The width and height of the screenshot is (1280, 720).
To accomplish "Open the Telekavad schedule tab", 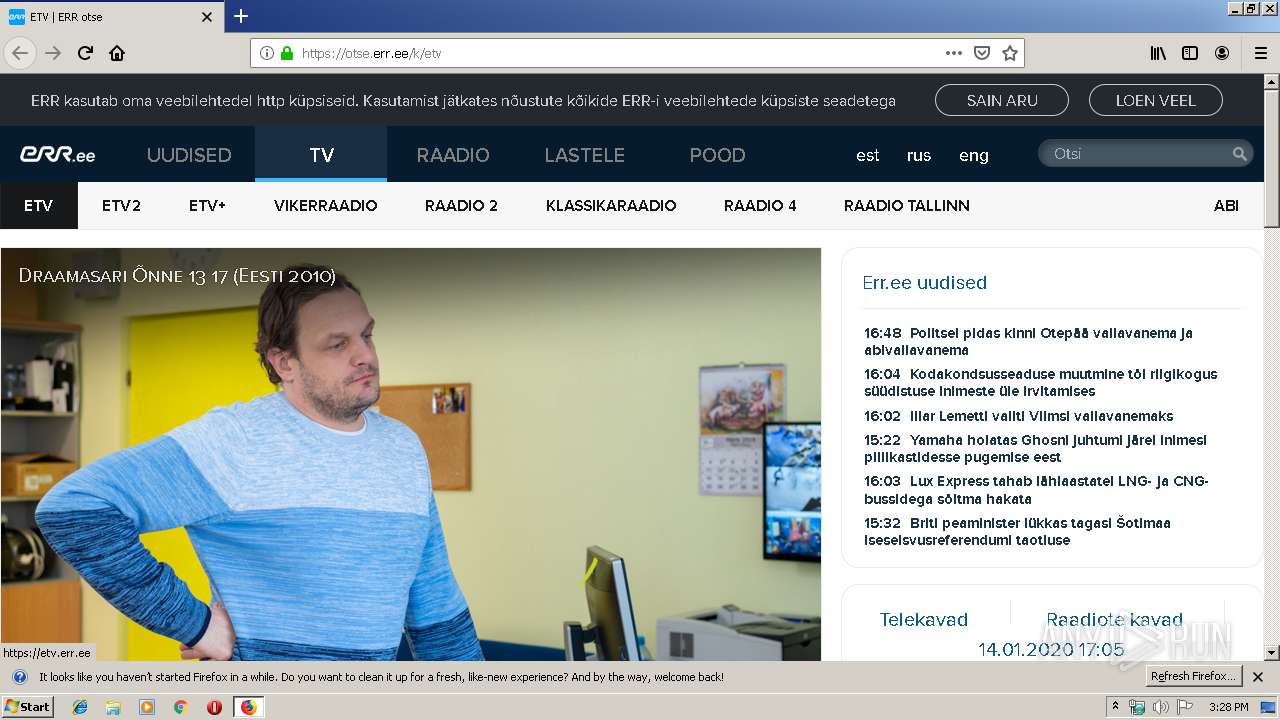I will click(x=924, y=619).
